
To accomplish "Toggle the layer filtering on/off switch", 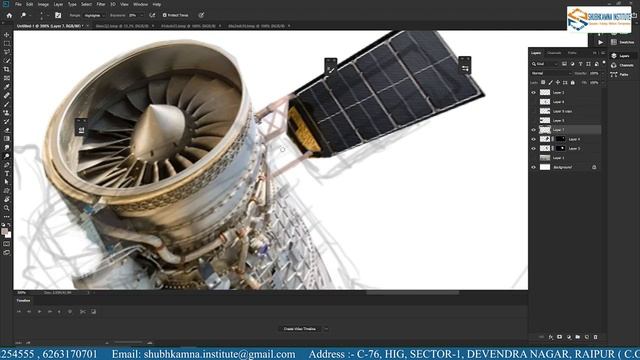I will click(604, 63).
